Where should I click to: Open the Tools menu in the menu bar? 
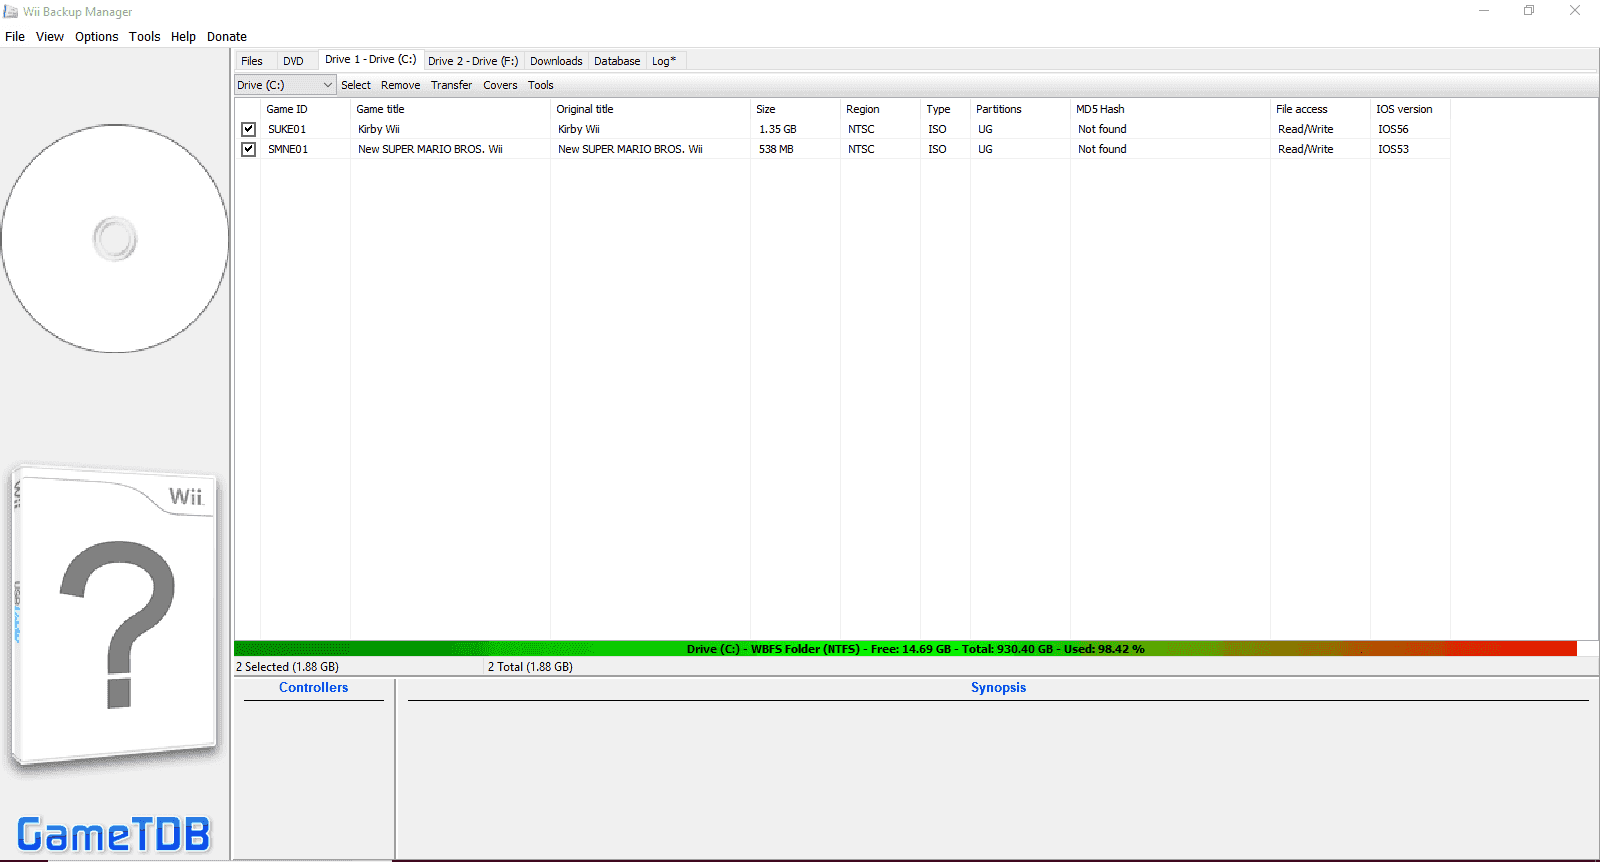point(144,37)
